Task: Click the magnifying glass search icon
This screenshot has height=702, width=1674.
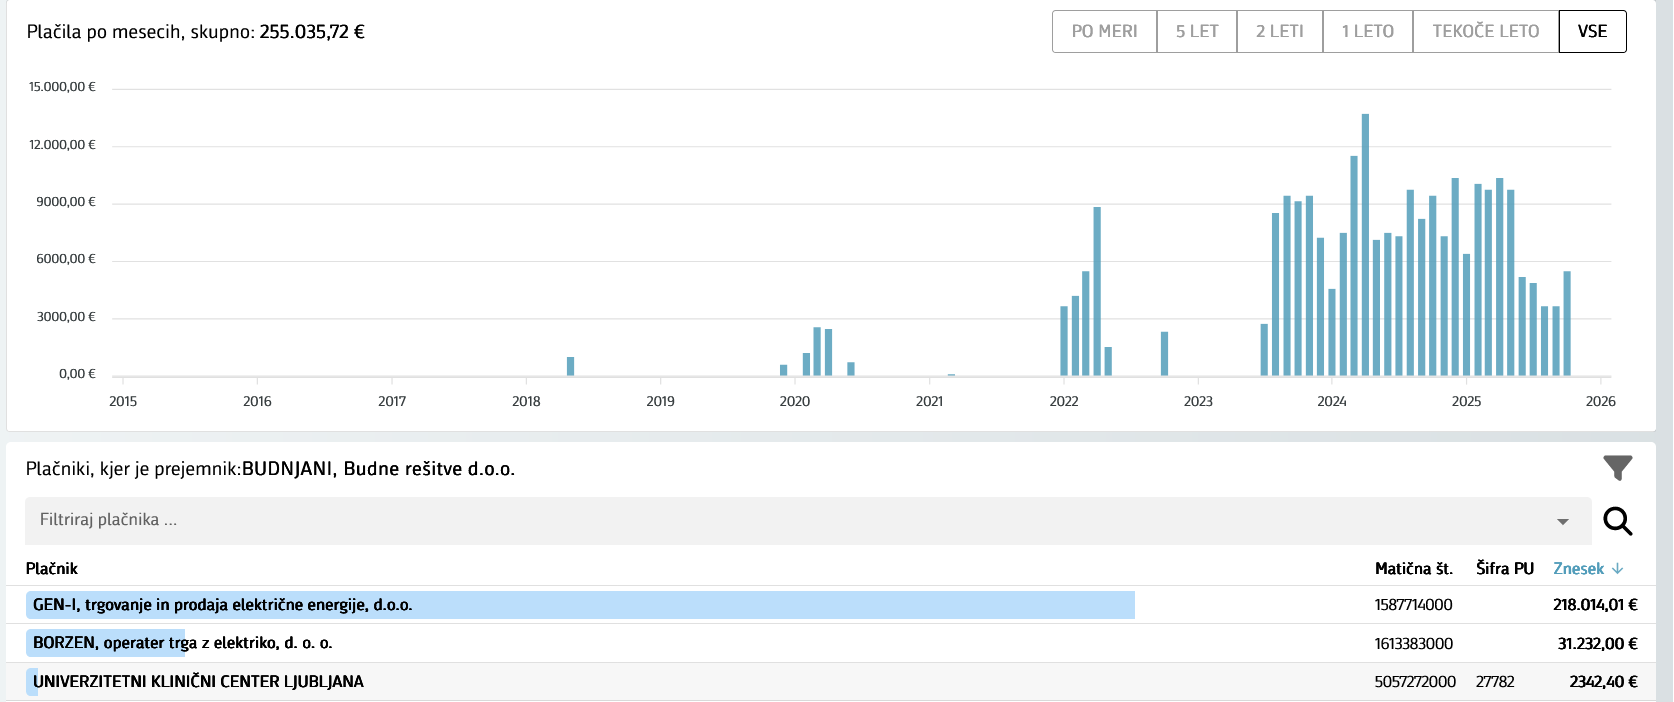Action: 1617,521
